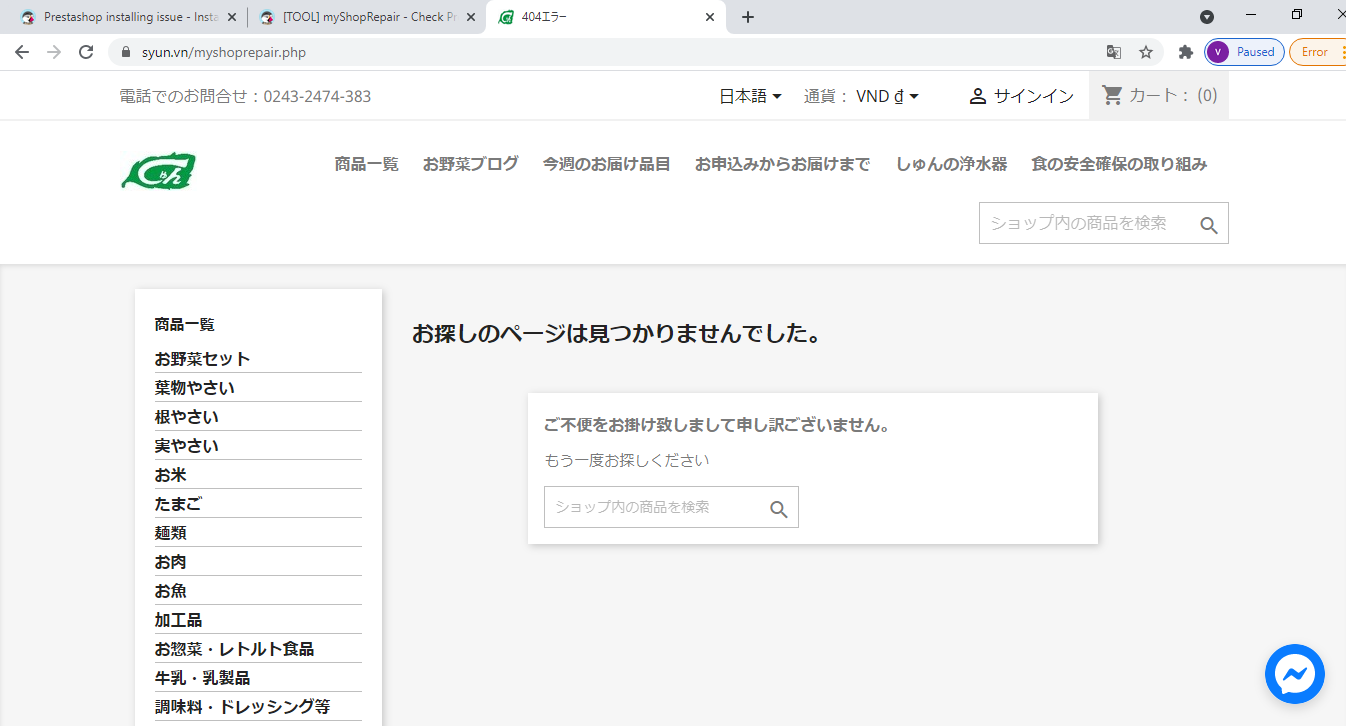Open the お野菜ブログ menu link
Image resolution: width=1346 pixels, height=726 pixels.
[471, 164]
